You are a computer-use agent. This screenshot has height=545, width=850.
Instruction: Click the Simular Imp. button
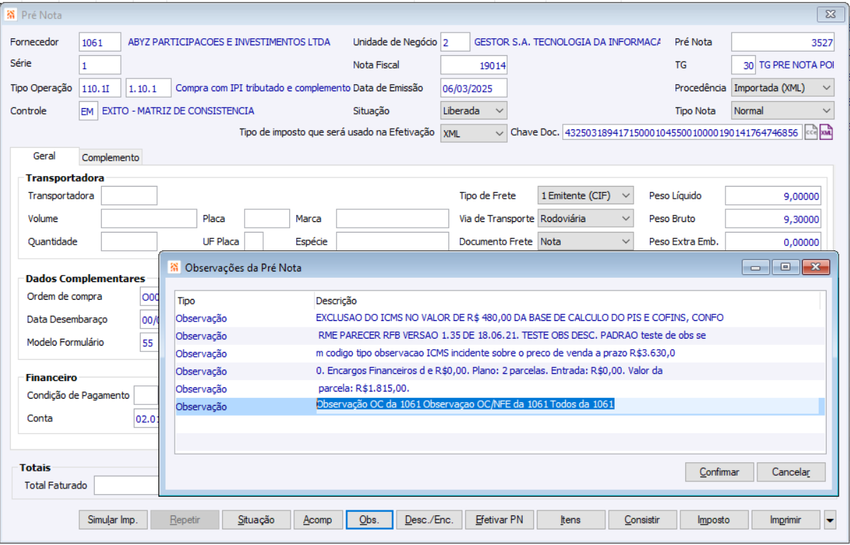[x=113, y=520]
